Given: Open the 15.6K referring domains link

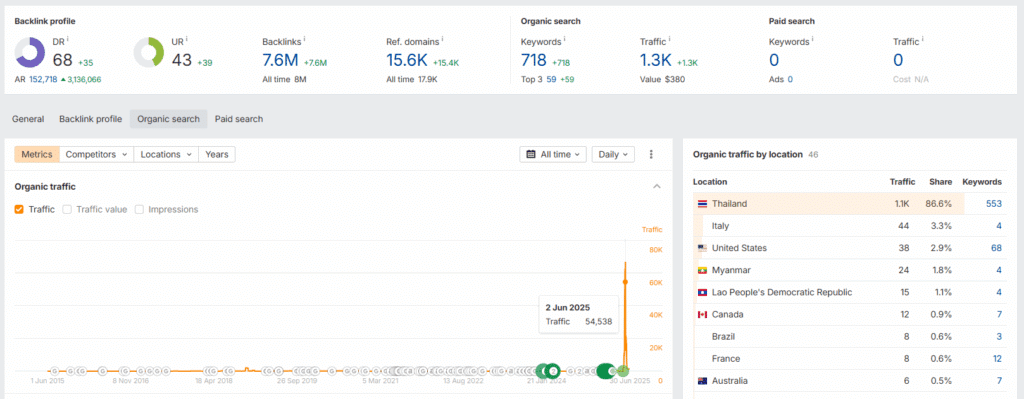Looking at the screenshot, I should (406, 61).
